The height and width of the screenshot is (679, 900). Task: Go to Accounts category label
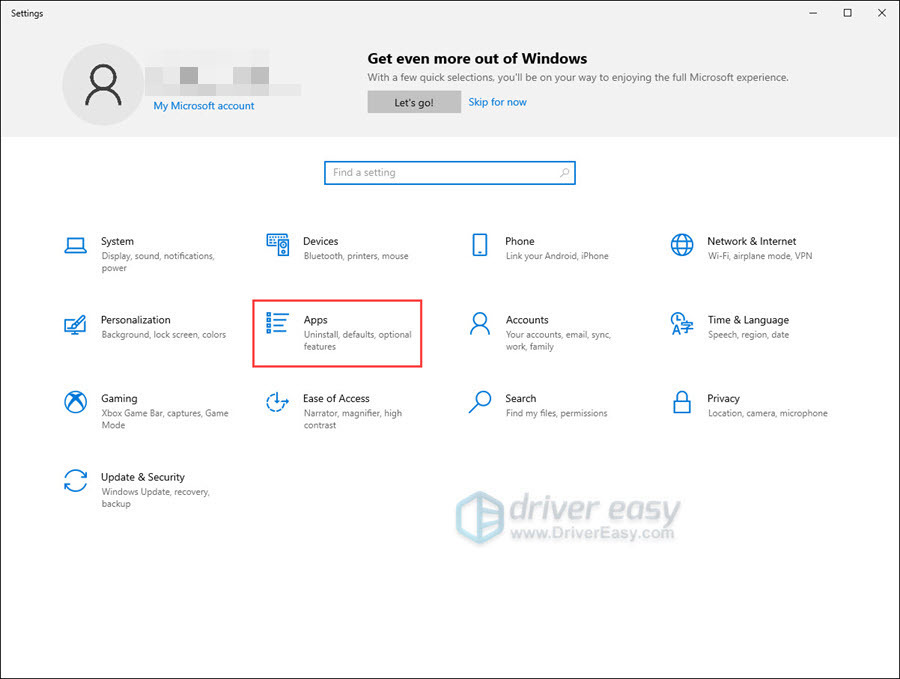pyautogui.click(x=527, y=320)
